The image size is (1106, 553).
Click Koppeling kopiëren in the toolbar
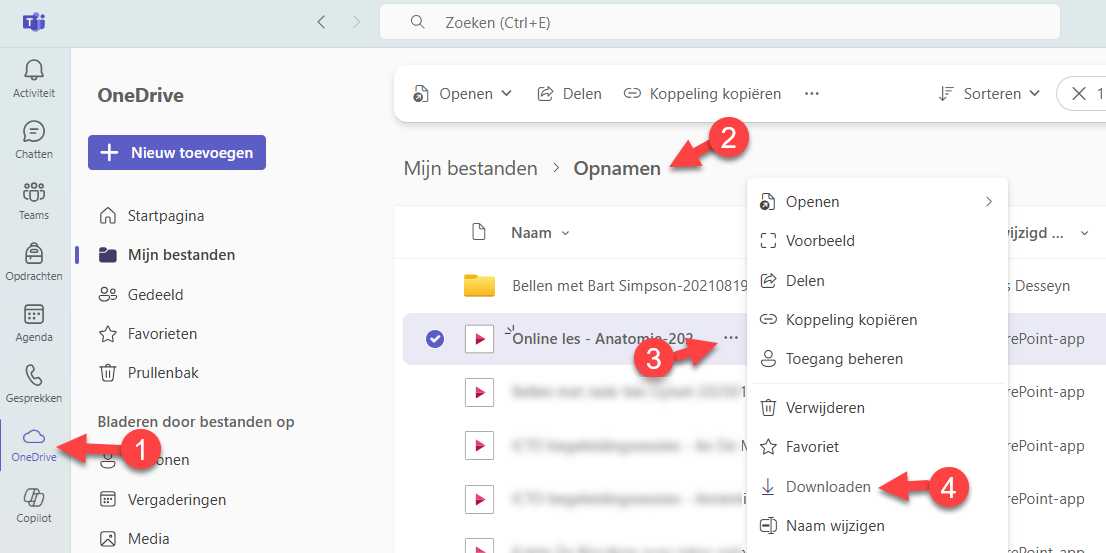[703, 94]
